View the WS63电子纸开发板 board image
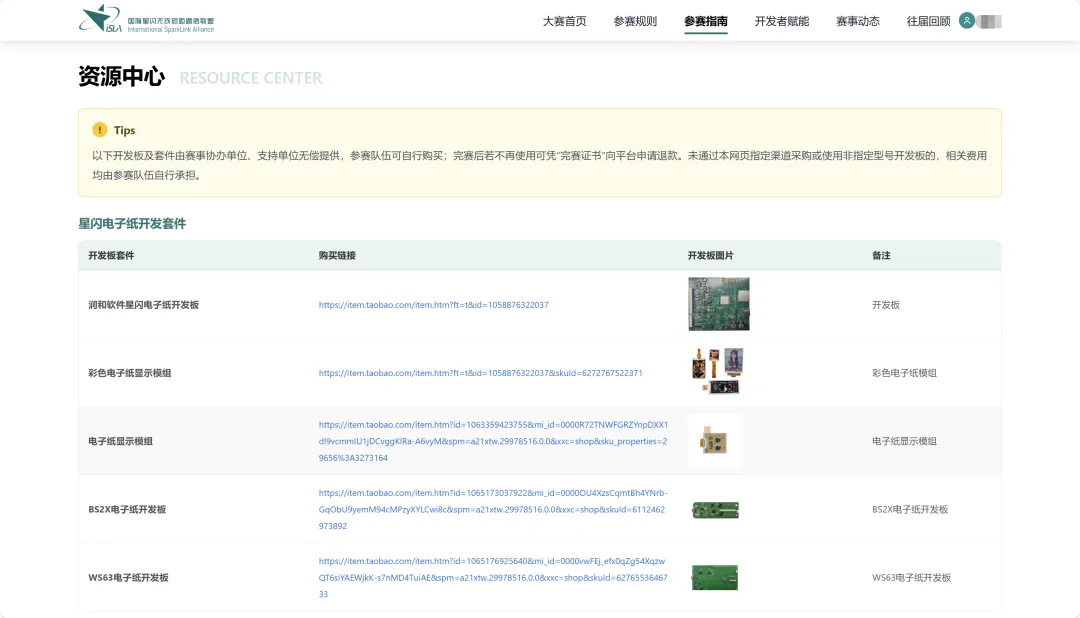This screenshot has width=1080, height=618. (714, 577)
